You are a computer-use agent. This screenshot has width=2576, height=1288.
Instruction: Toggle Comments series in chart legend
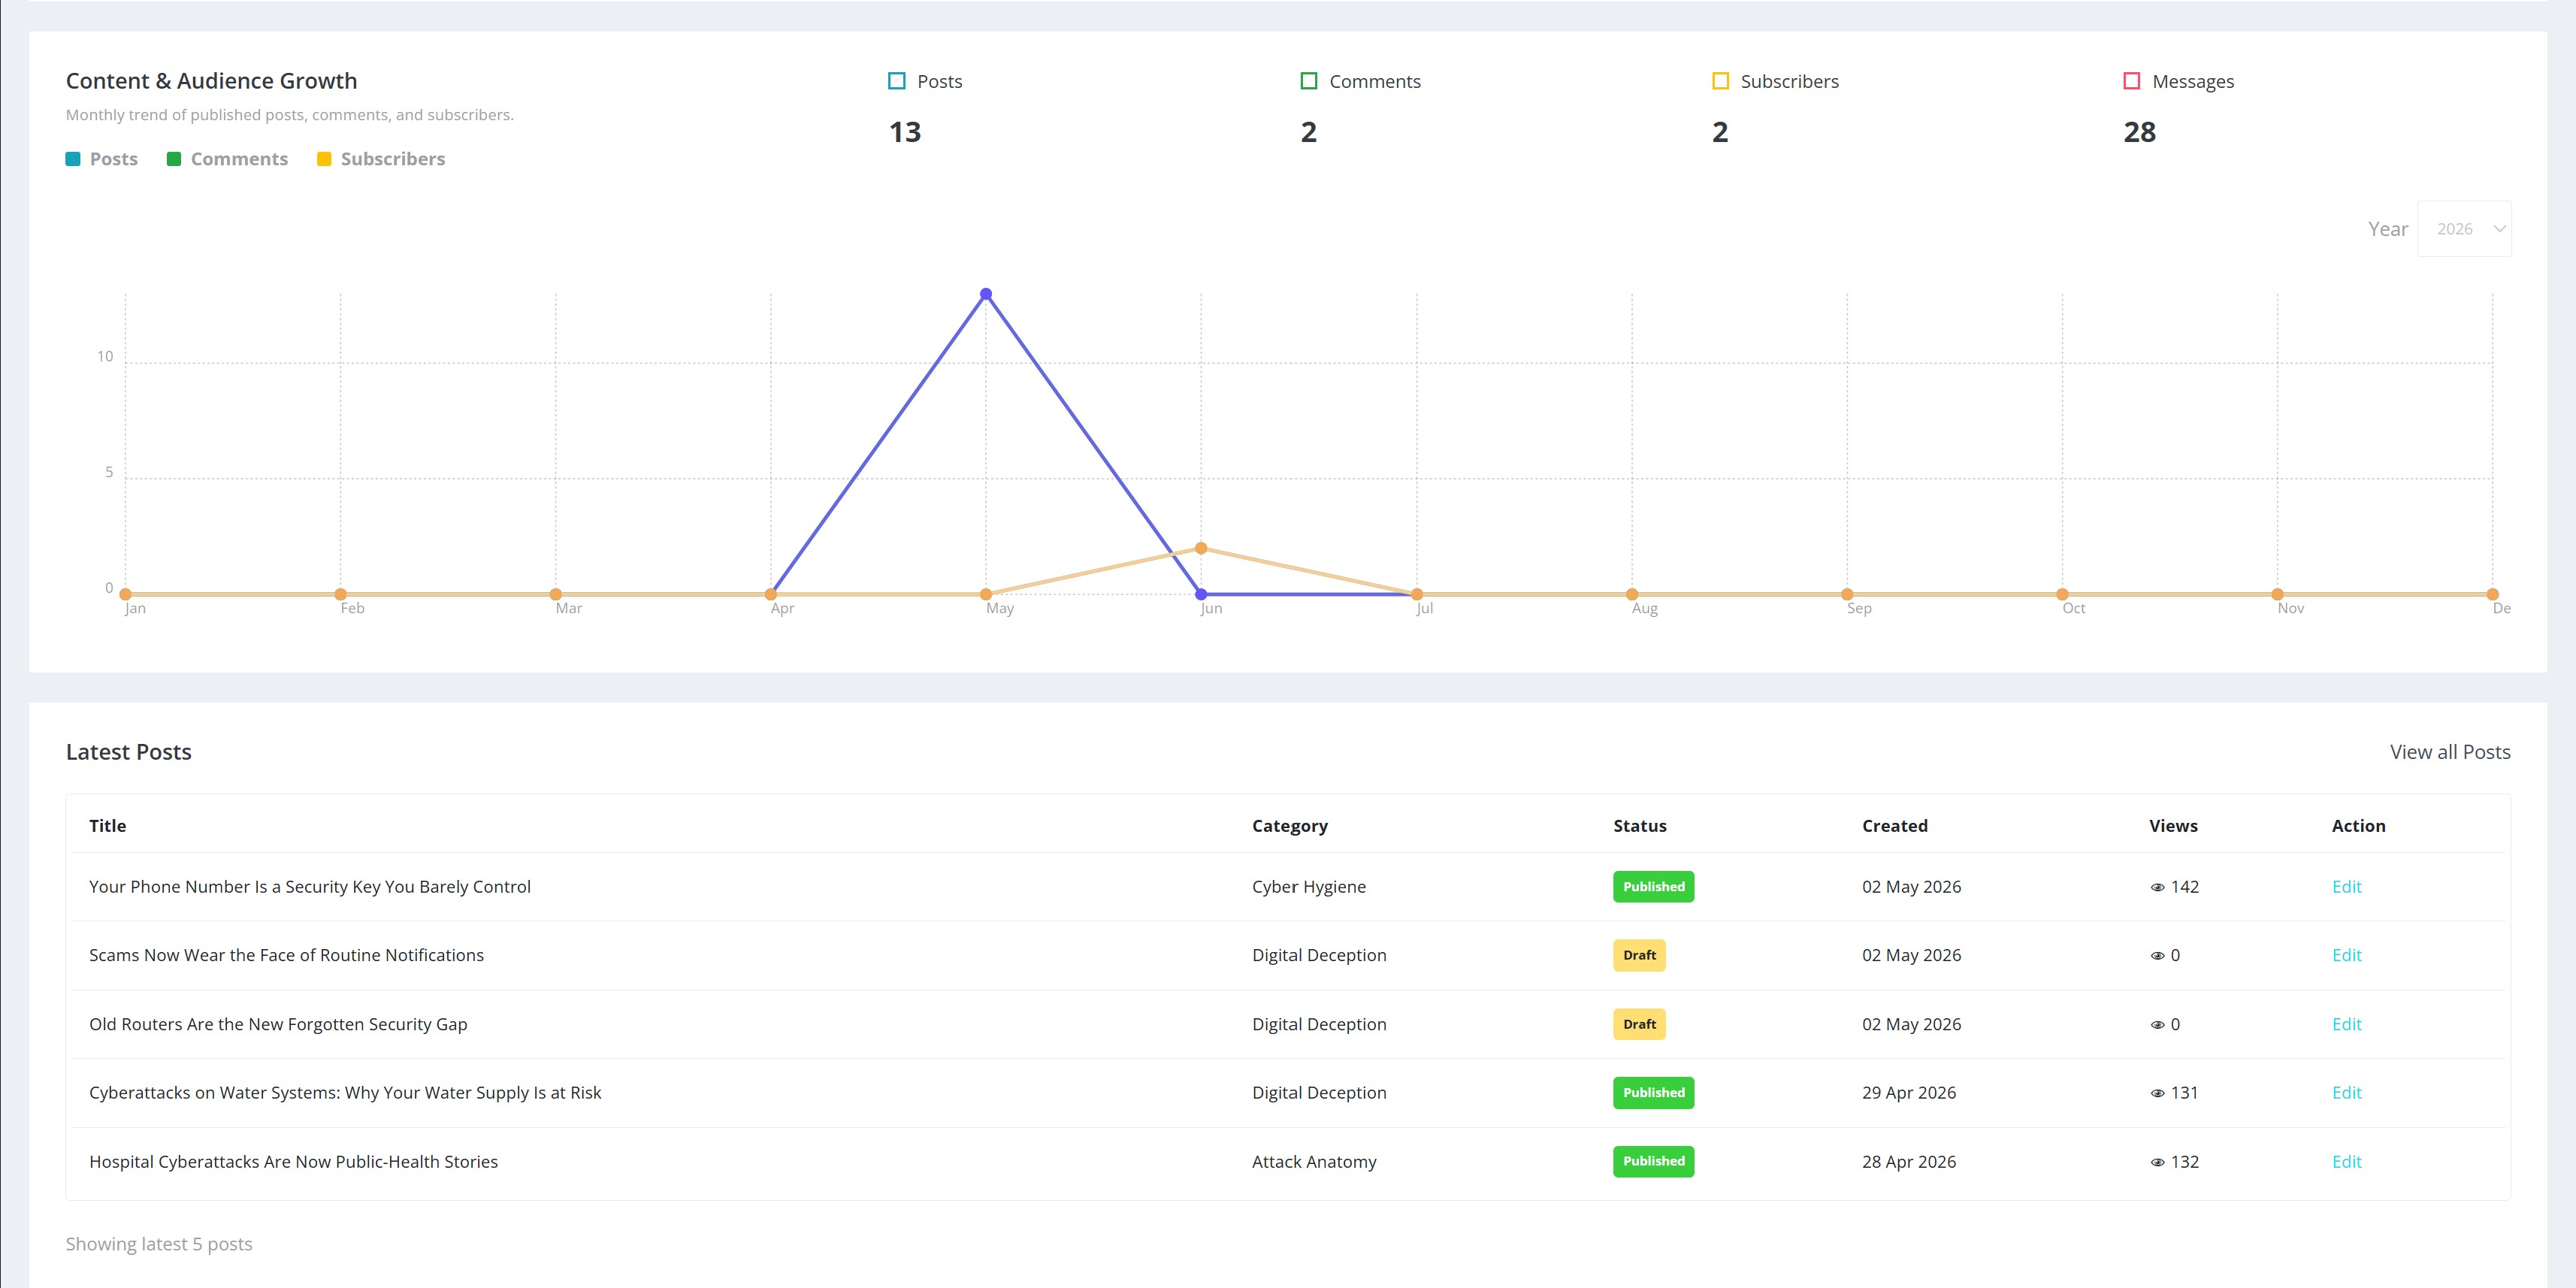click(228, 159)
